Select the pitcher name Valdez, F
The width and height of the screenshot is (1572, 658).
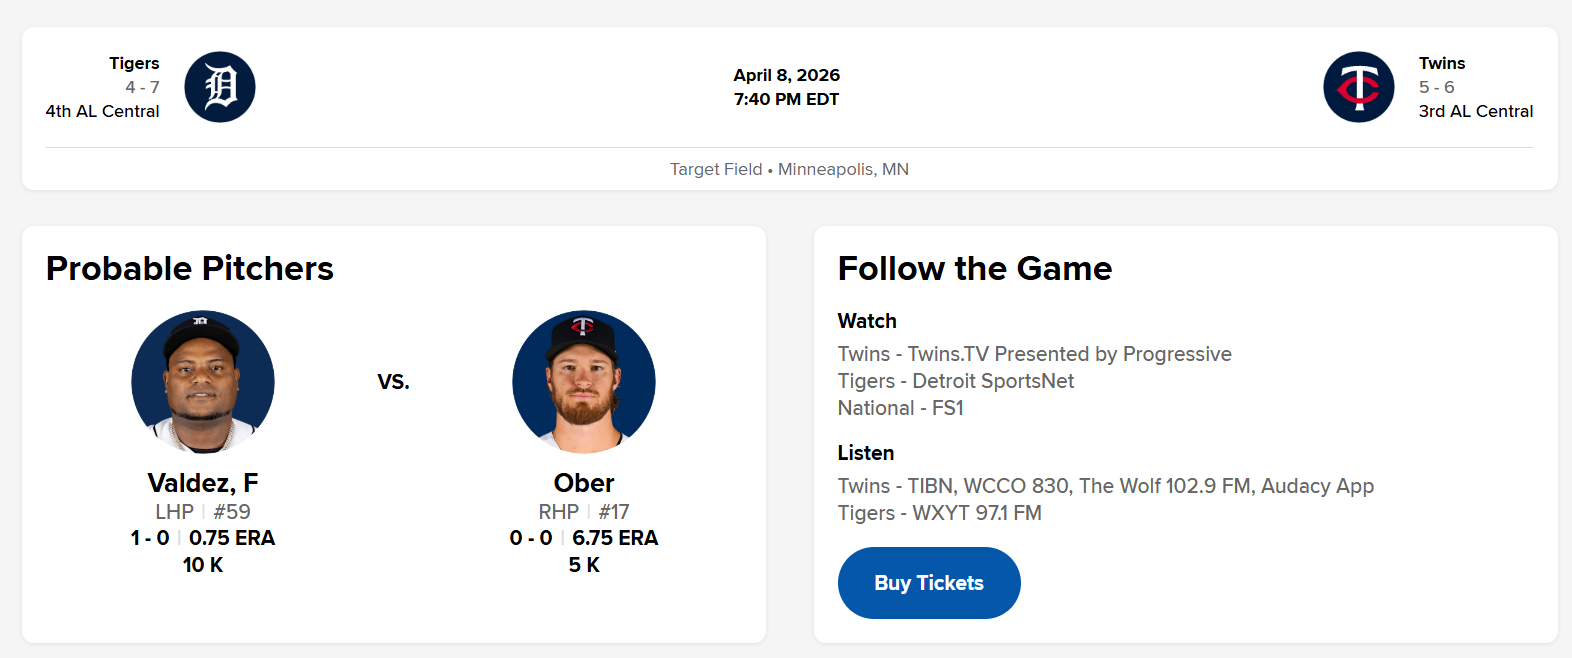click(x=203, y=483)
